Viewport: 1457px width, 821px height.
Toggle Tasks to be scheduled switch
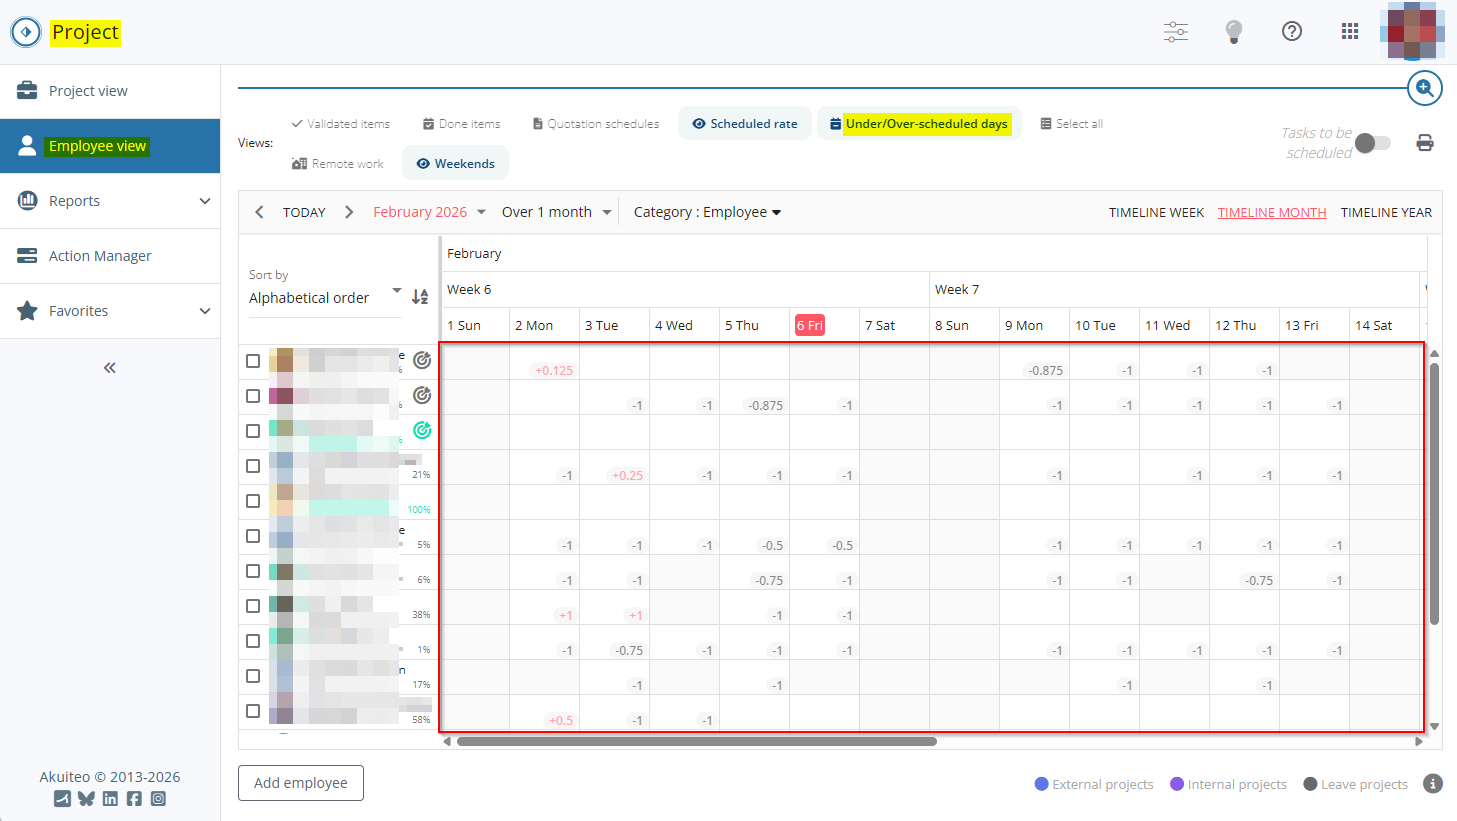[1373, 143]
